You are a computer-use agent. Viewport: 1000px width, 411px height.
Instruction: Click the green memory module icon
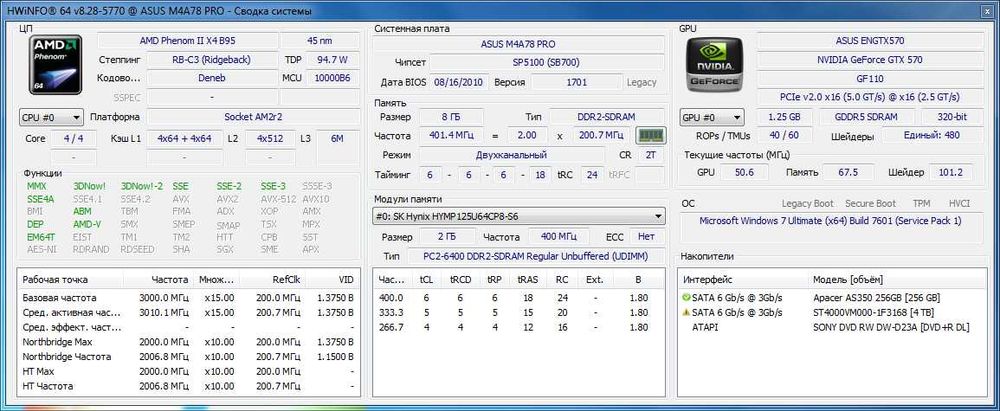pyautogui.click(x=651, y=136)
